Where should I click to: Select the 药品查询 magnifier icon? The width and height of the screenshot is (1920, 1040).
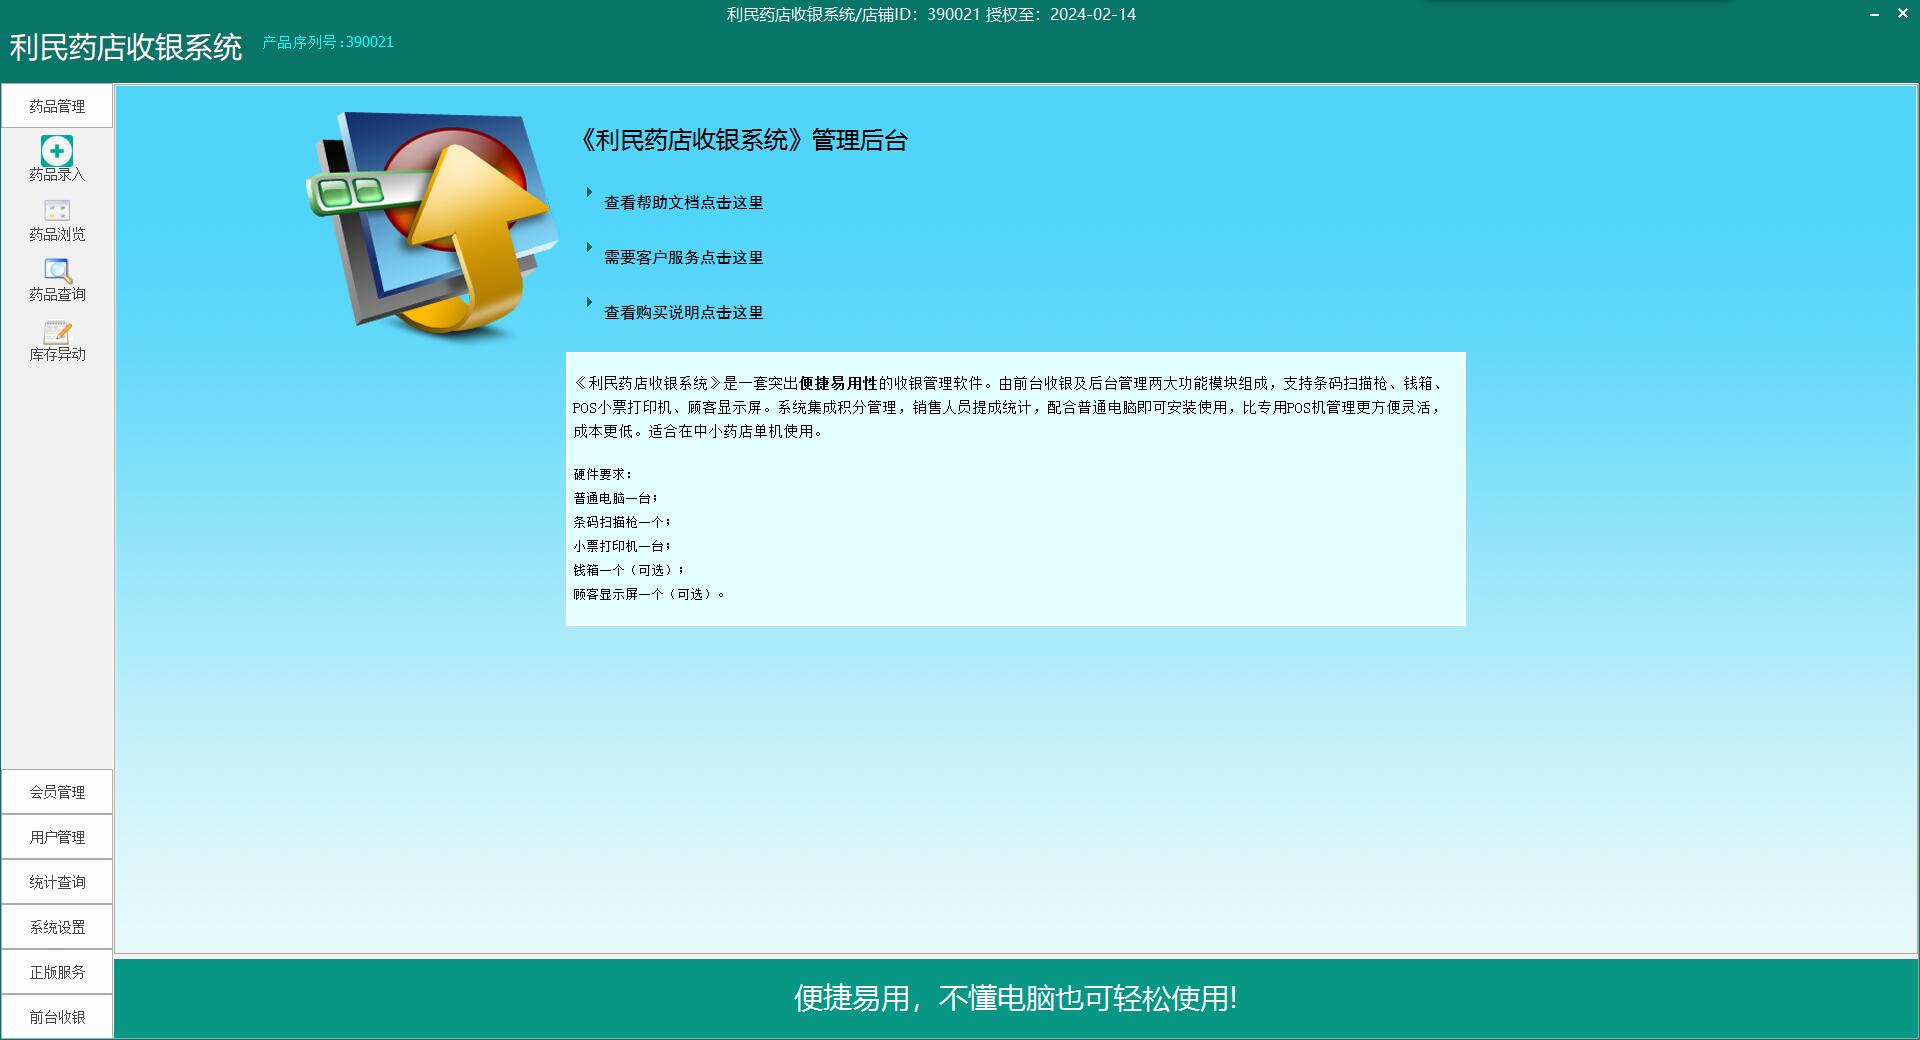57,271
